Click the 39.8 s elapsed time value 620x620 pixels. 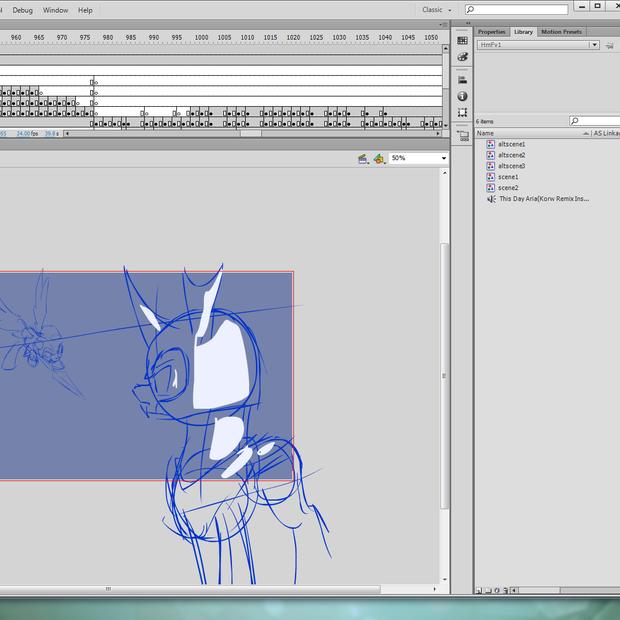pyautogui.click(x=51, y=134)
